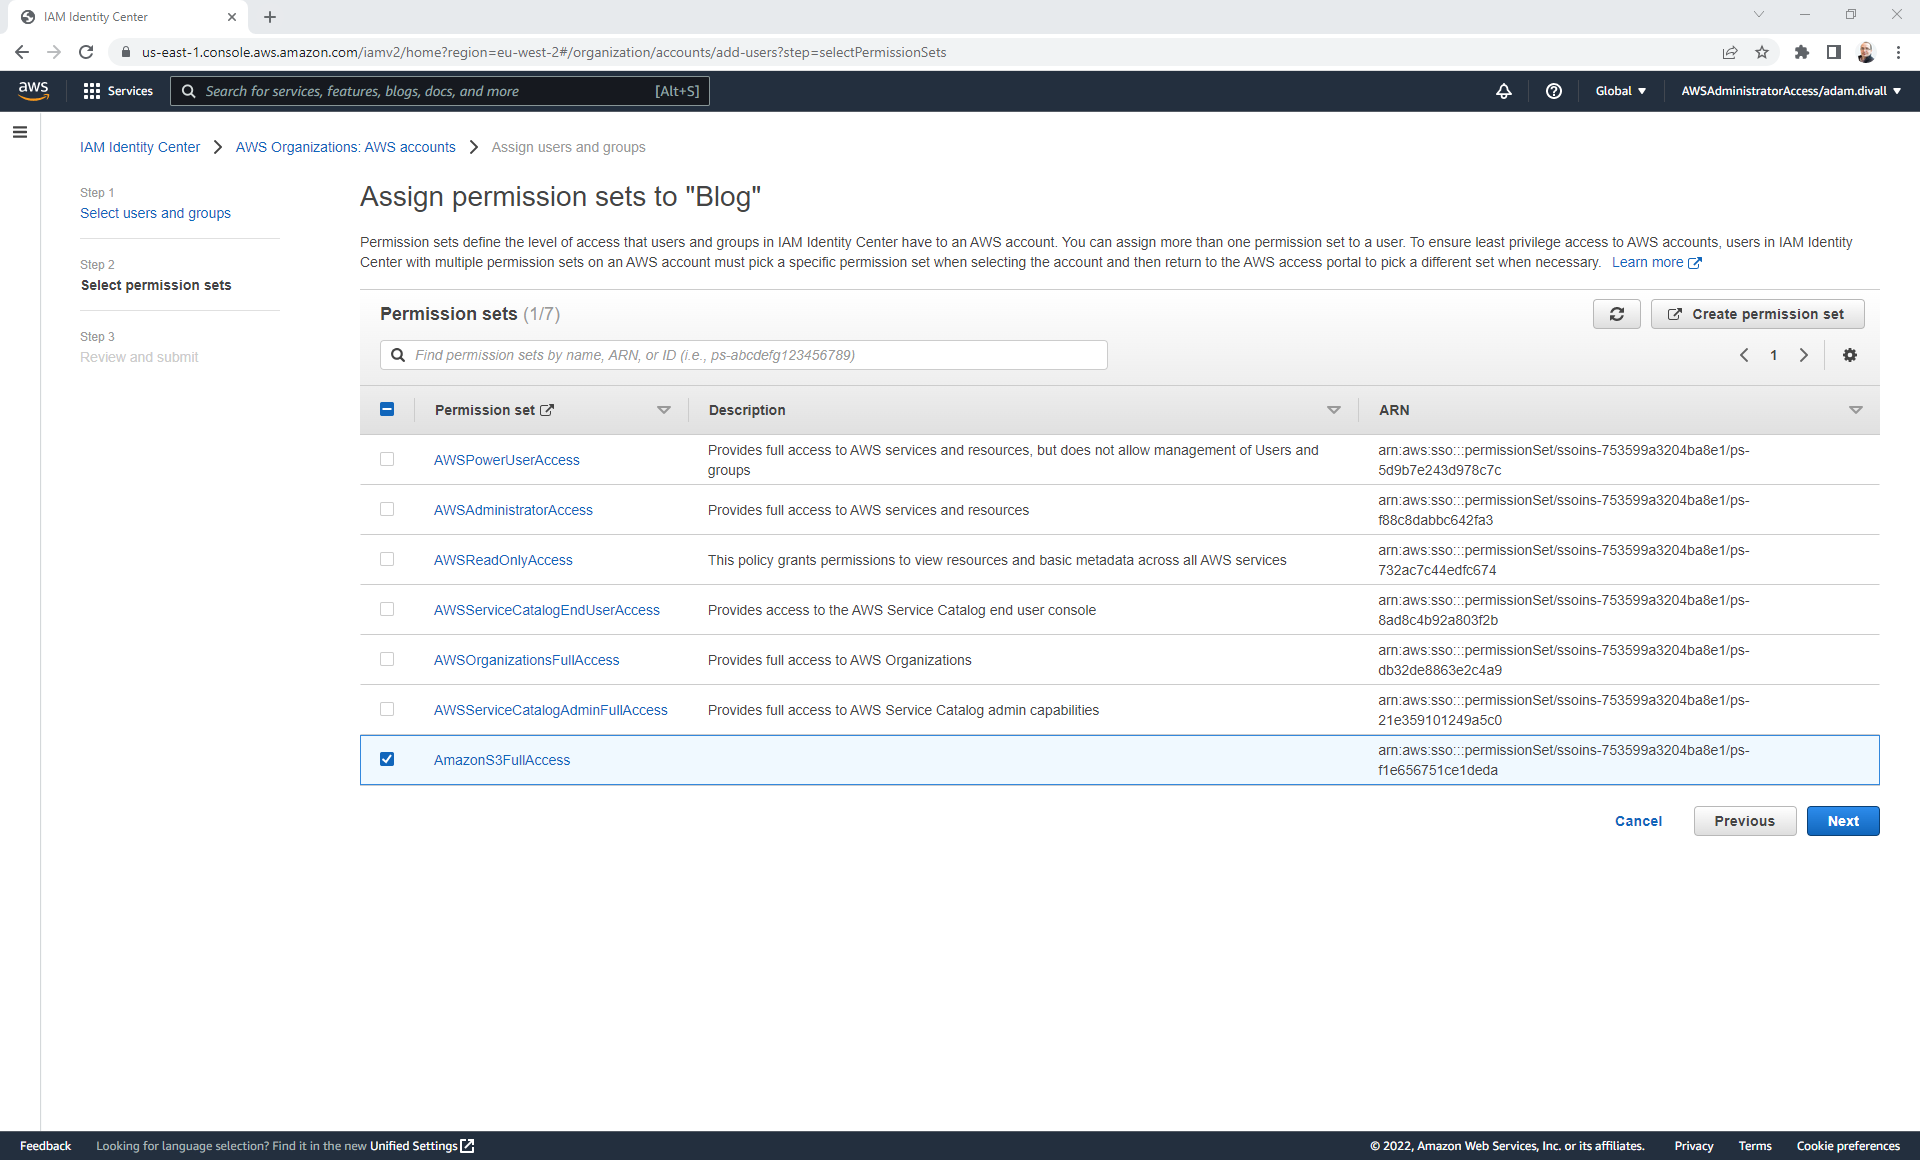Open the Chrome profile avatar
Image resolution: width=1920 pixels, height=1160 pixels.
pos(1865,52)
